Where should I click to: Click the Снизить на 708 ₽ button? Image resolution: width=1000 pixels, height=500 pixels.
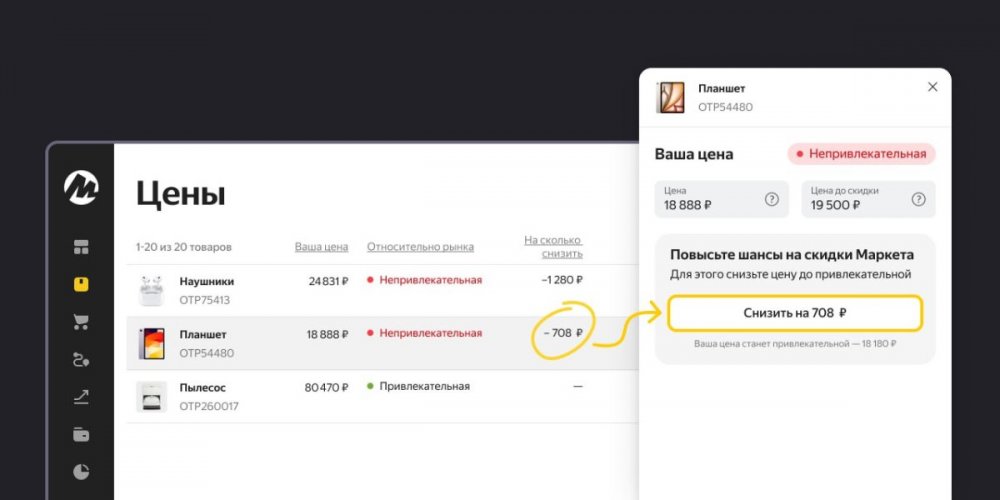pos(795,313)
